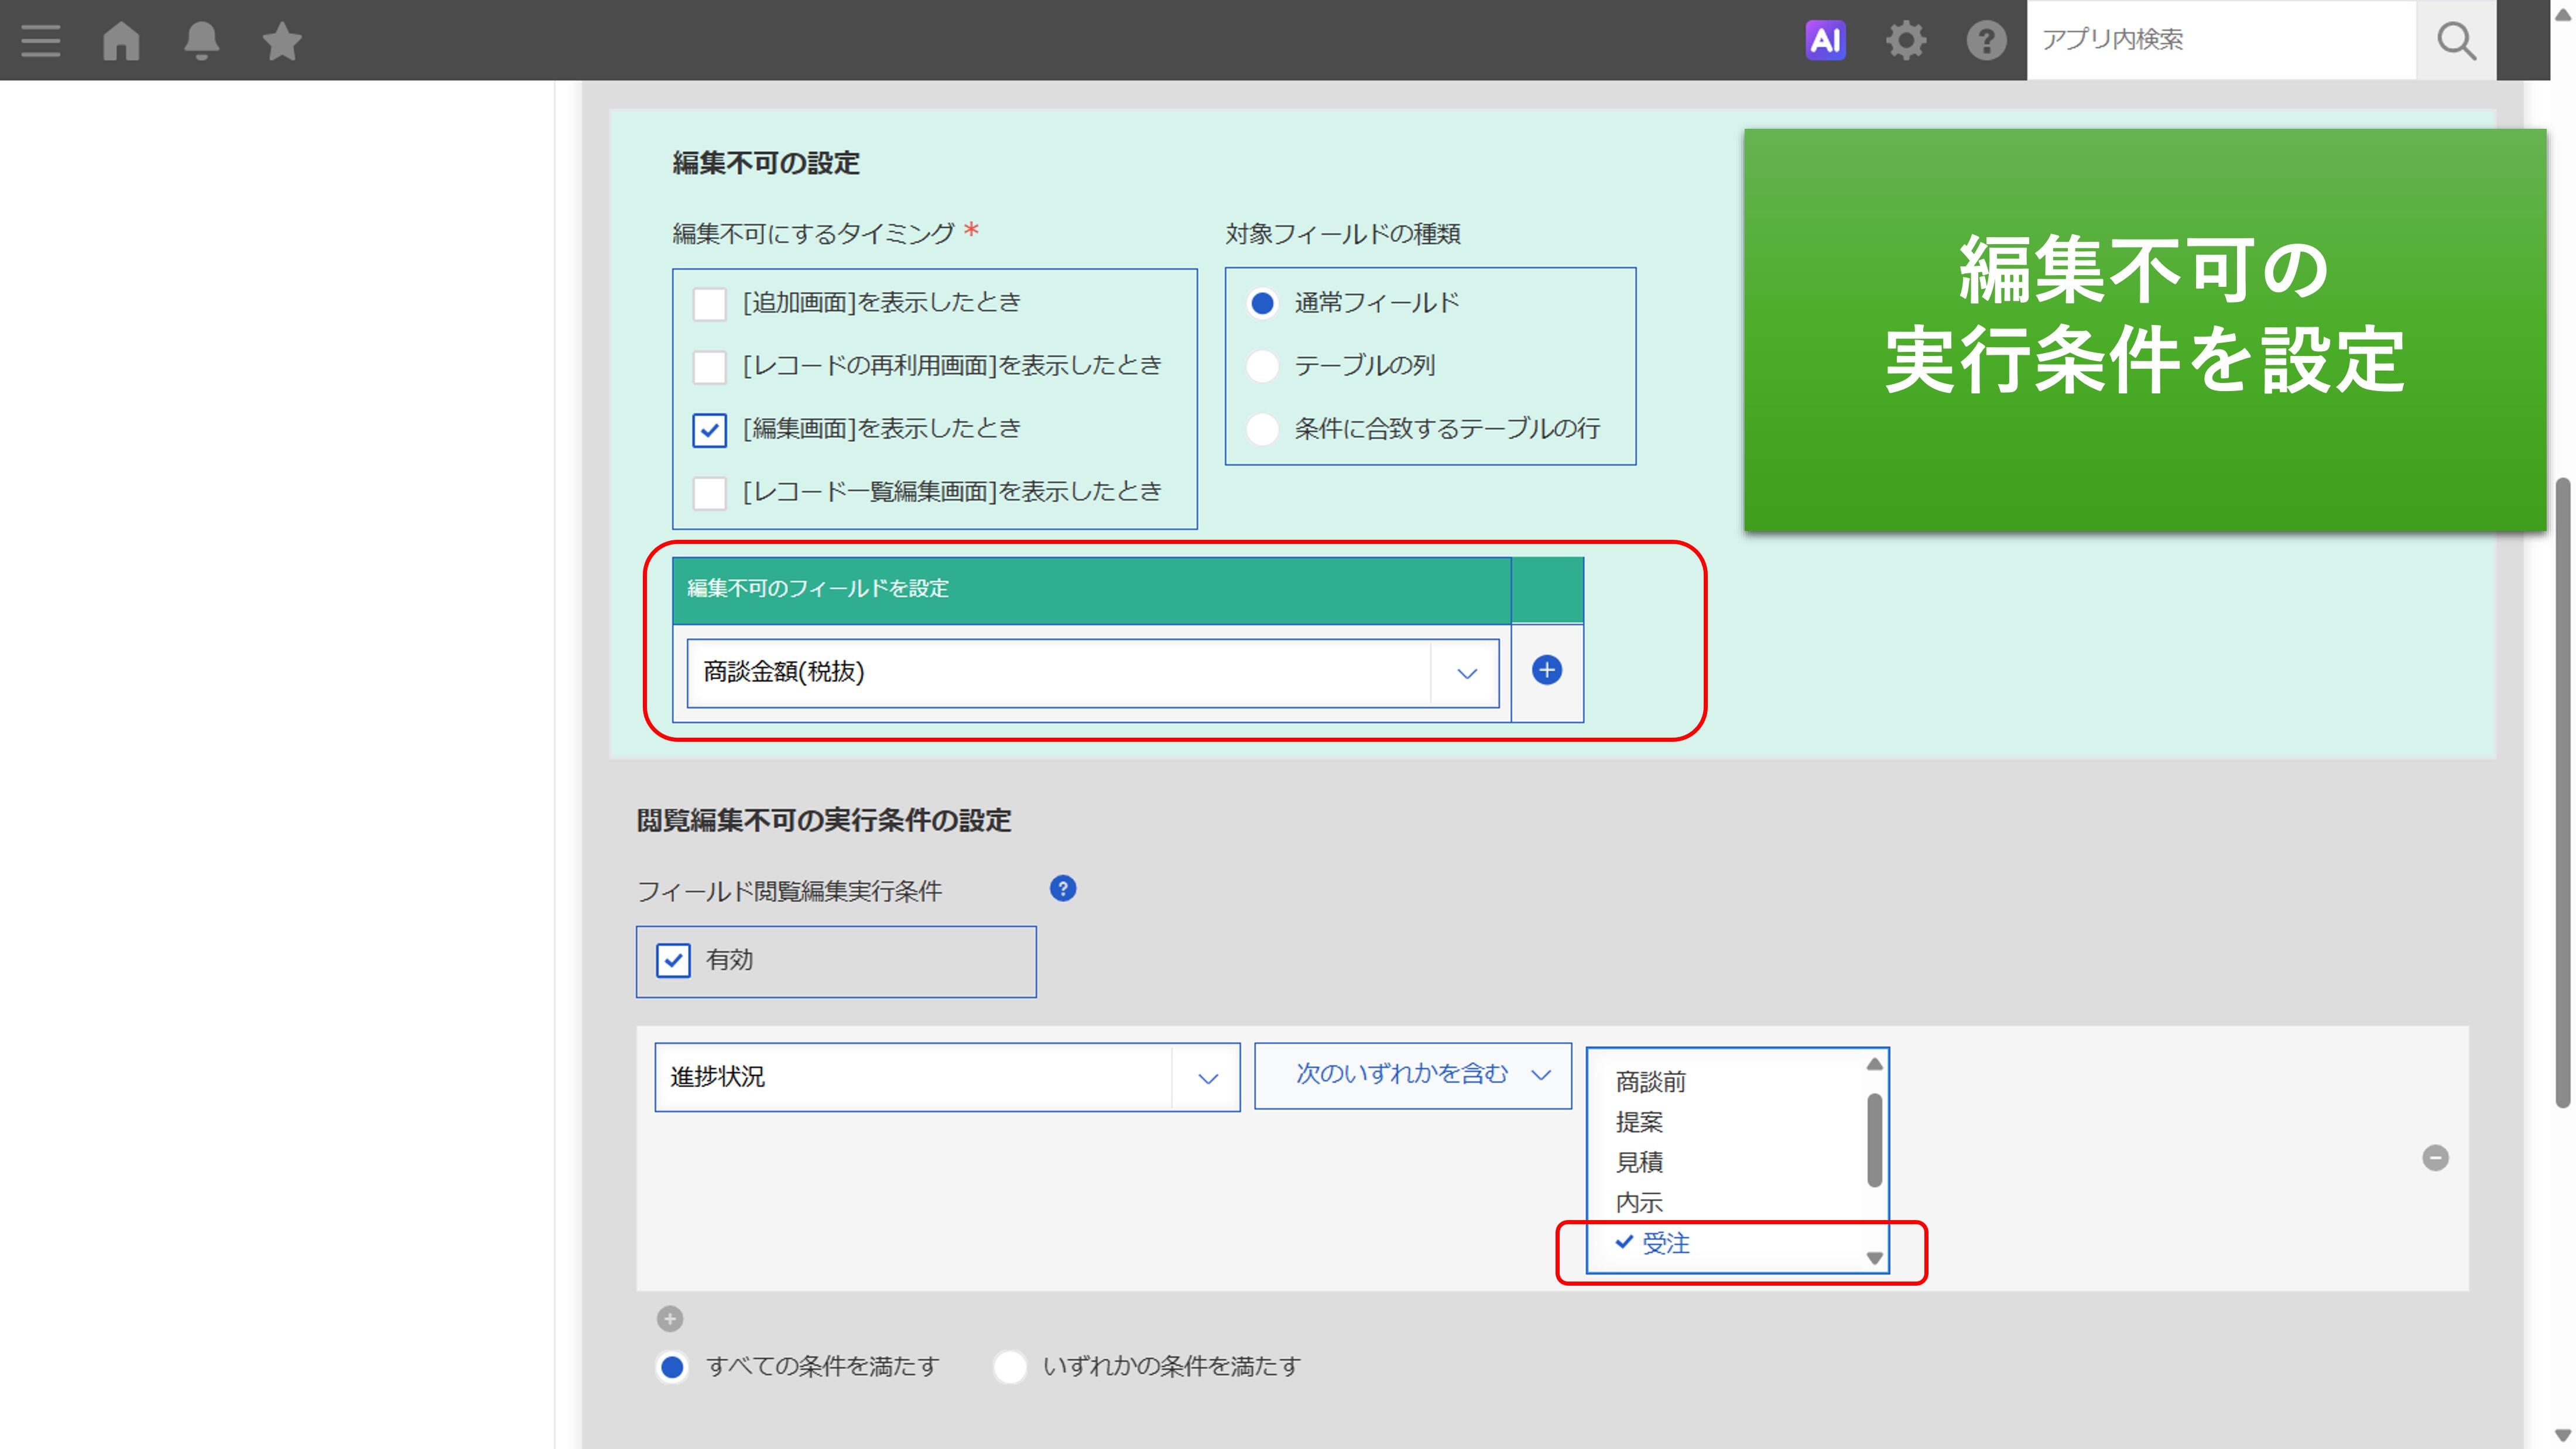Check [追加画面]を表示したとき checkbox
Screen dimensions: 2576x1449
point(709,304)
